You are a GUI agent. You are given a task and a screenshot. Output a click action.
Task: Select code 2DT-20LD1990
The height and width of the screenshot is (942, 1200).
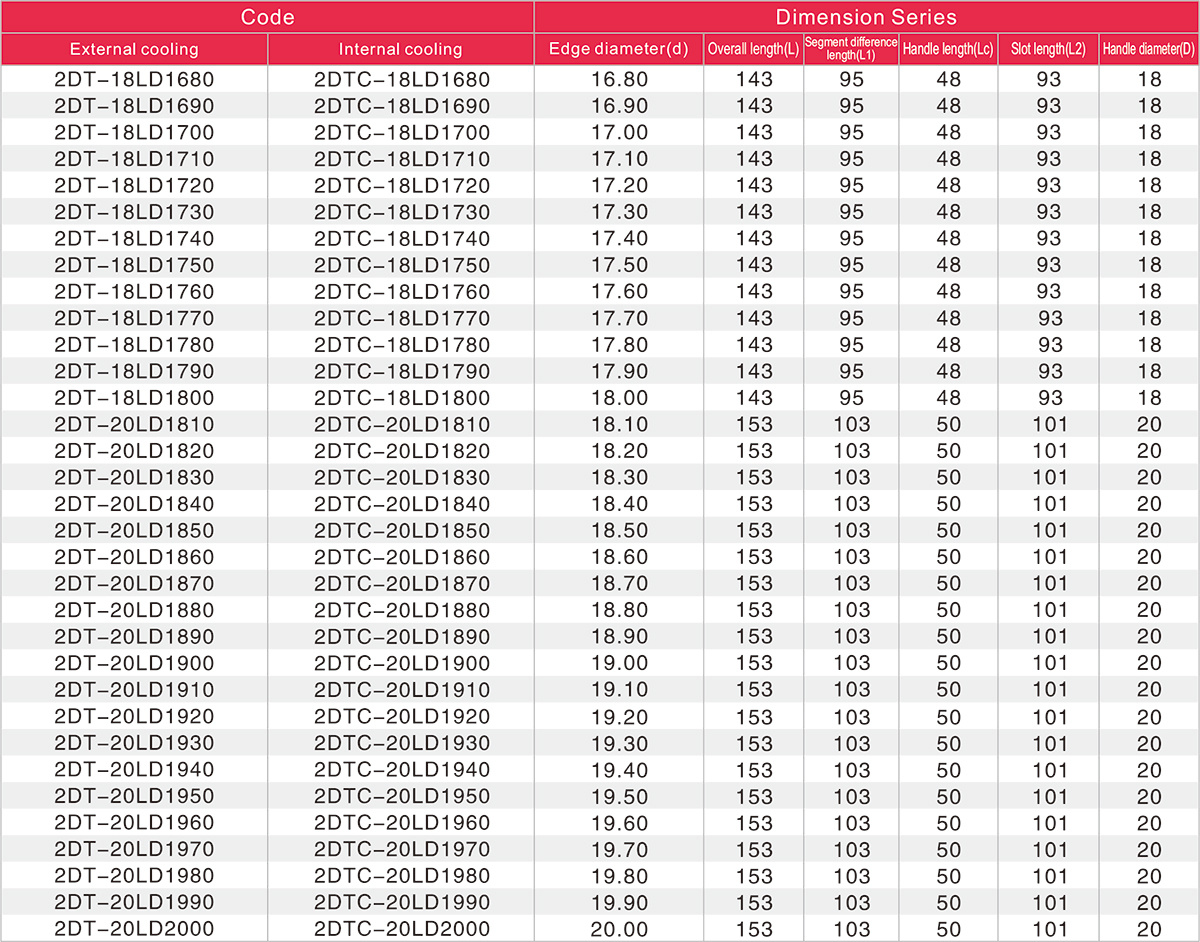tap(134, 901)
